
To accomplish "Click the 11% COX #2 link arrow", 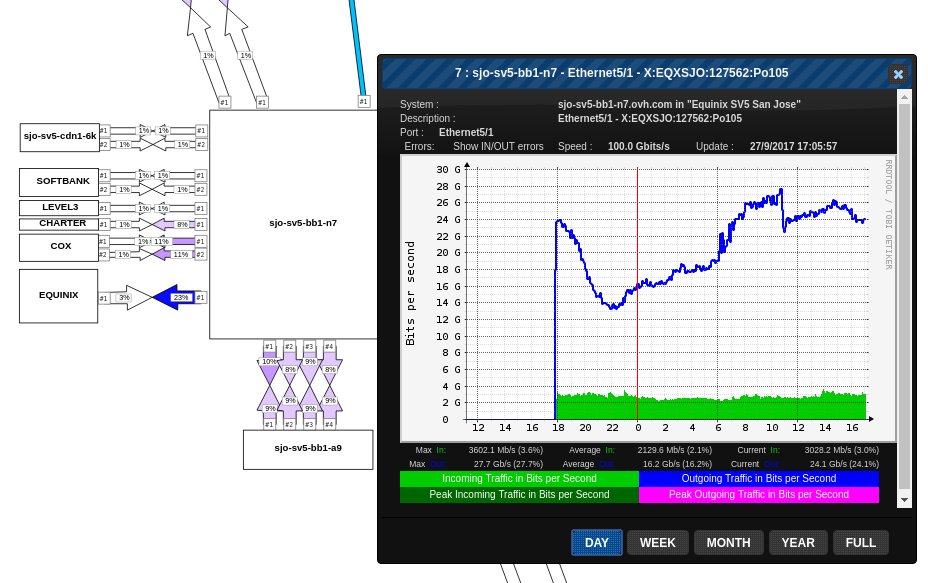I will coord(173,254).
